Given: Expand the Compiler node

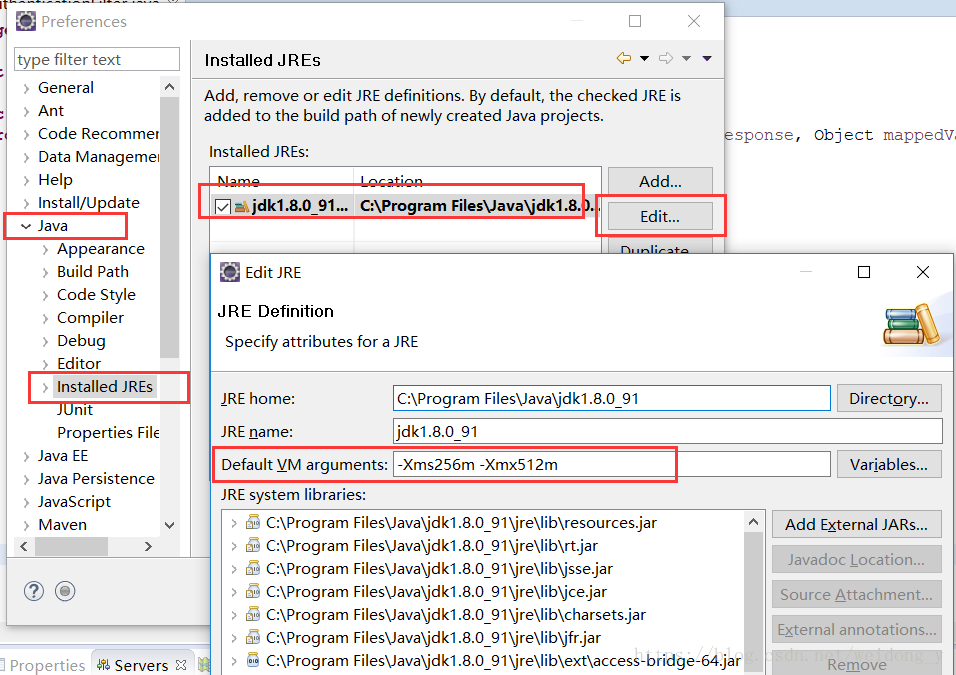Looking at the screenshot, I should pyautogui.click(x=45, y=318).
